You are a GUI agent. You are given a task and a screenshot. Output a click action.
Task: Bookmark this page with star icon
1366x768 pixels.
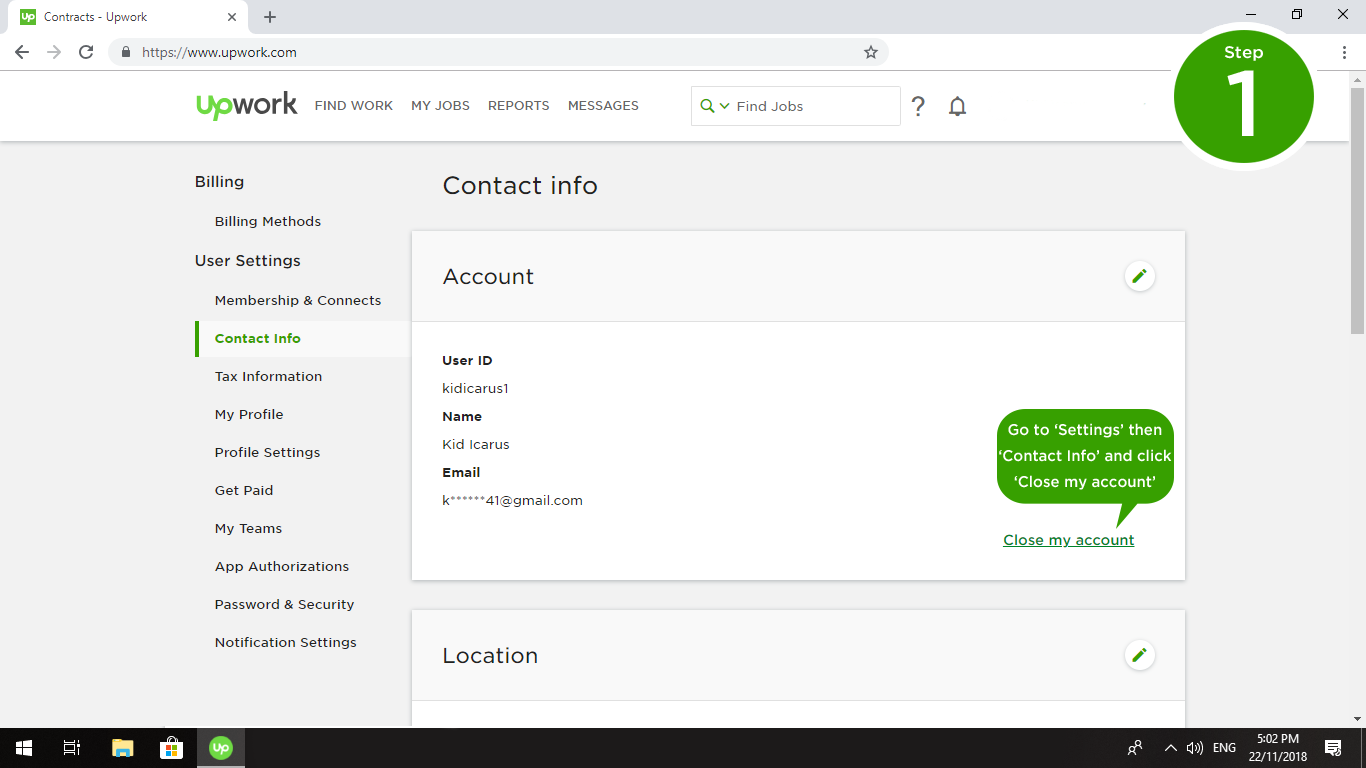point(870,52)
